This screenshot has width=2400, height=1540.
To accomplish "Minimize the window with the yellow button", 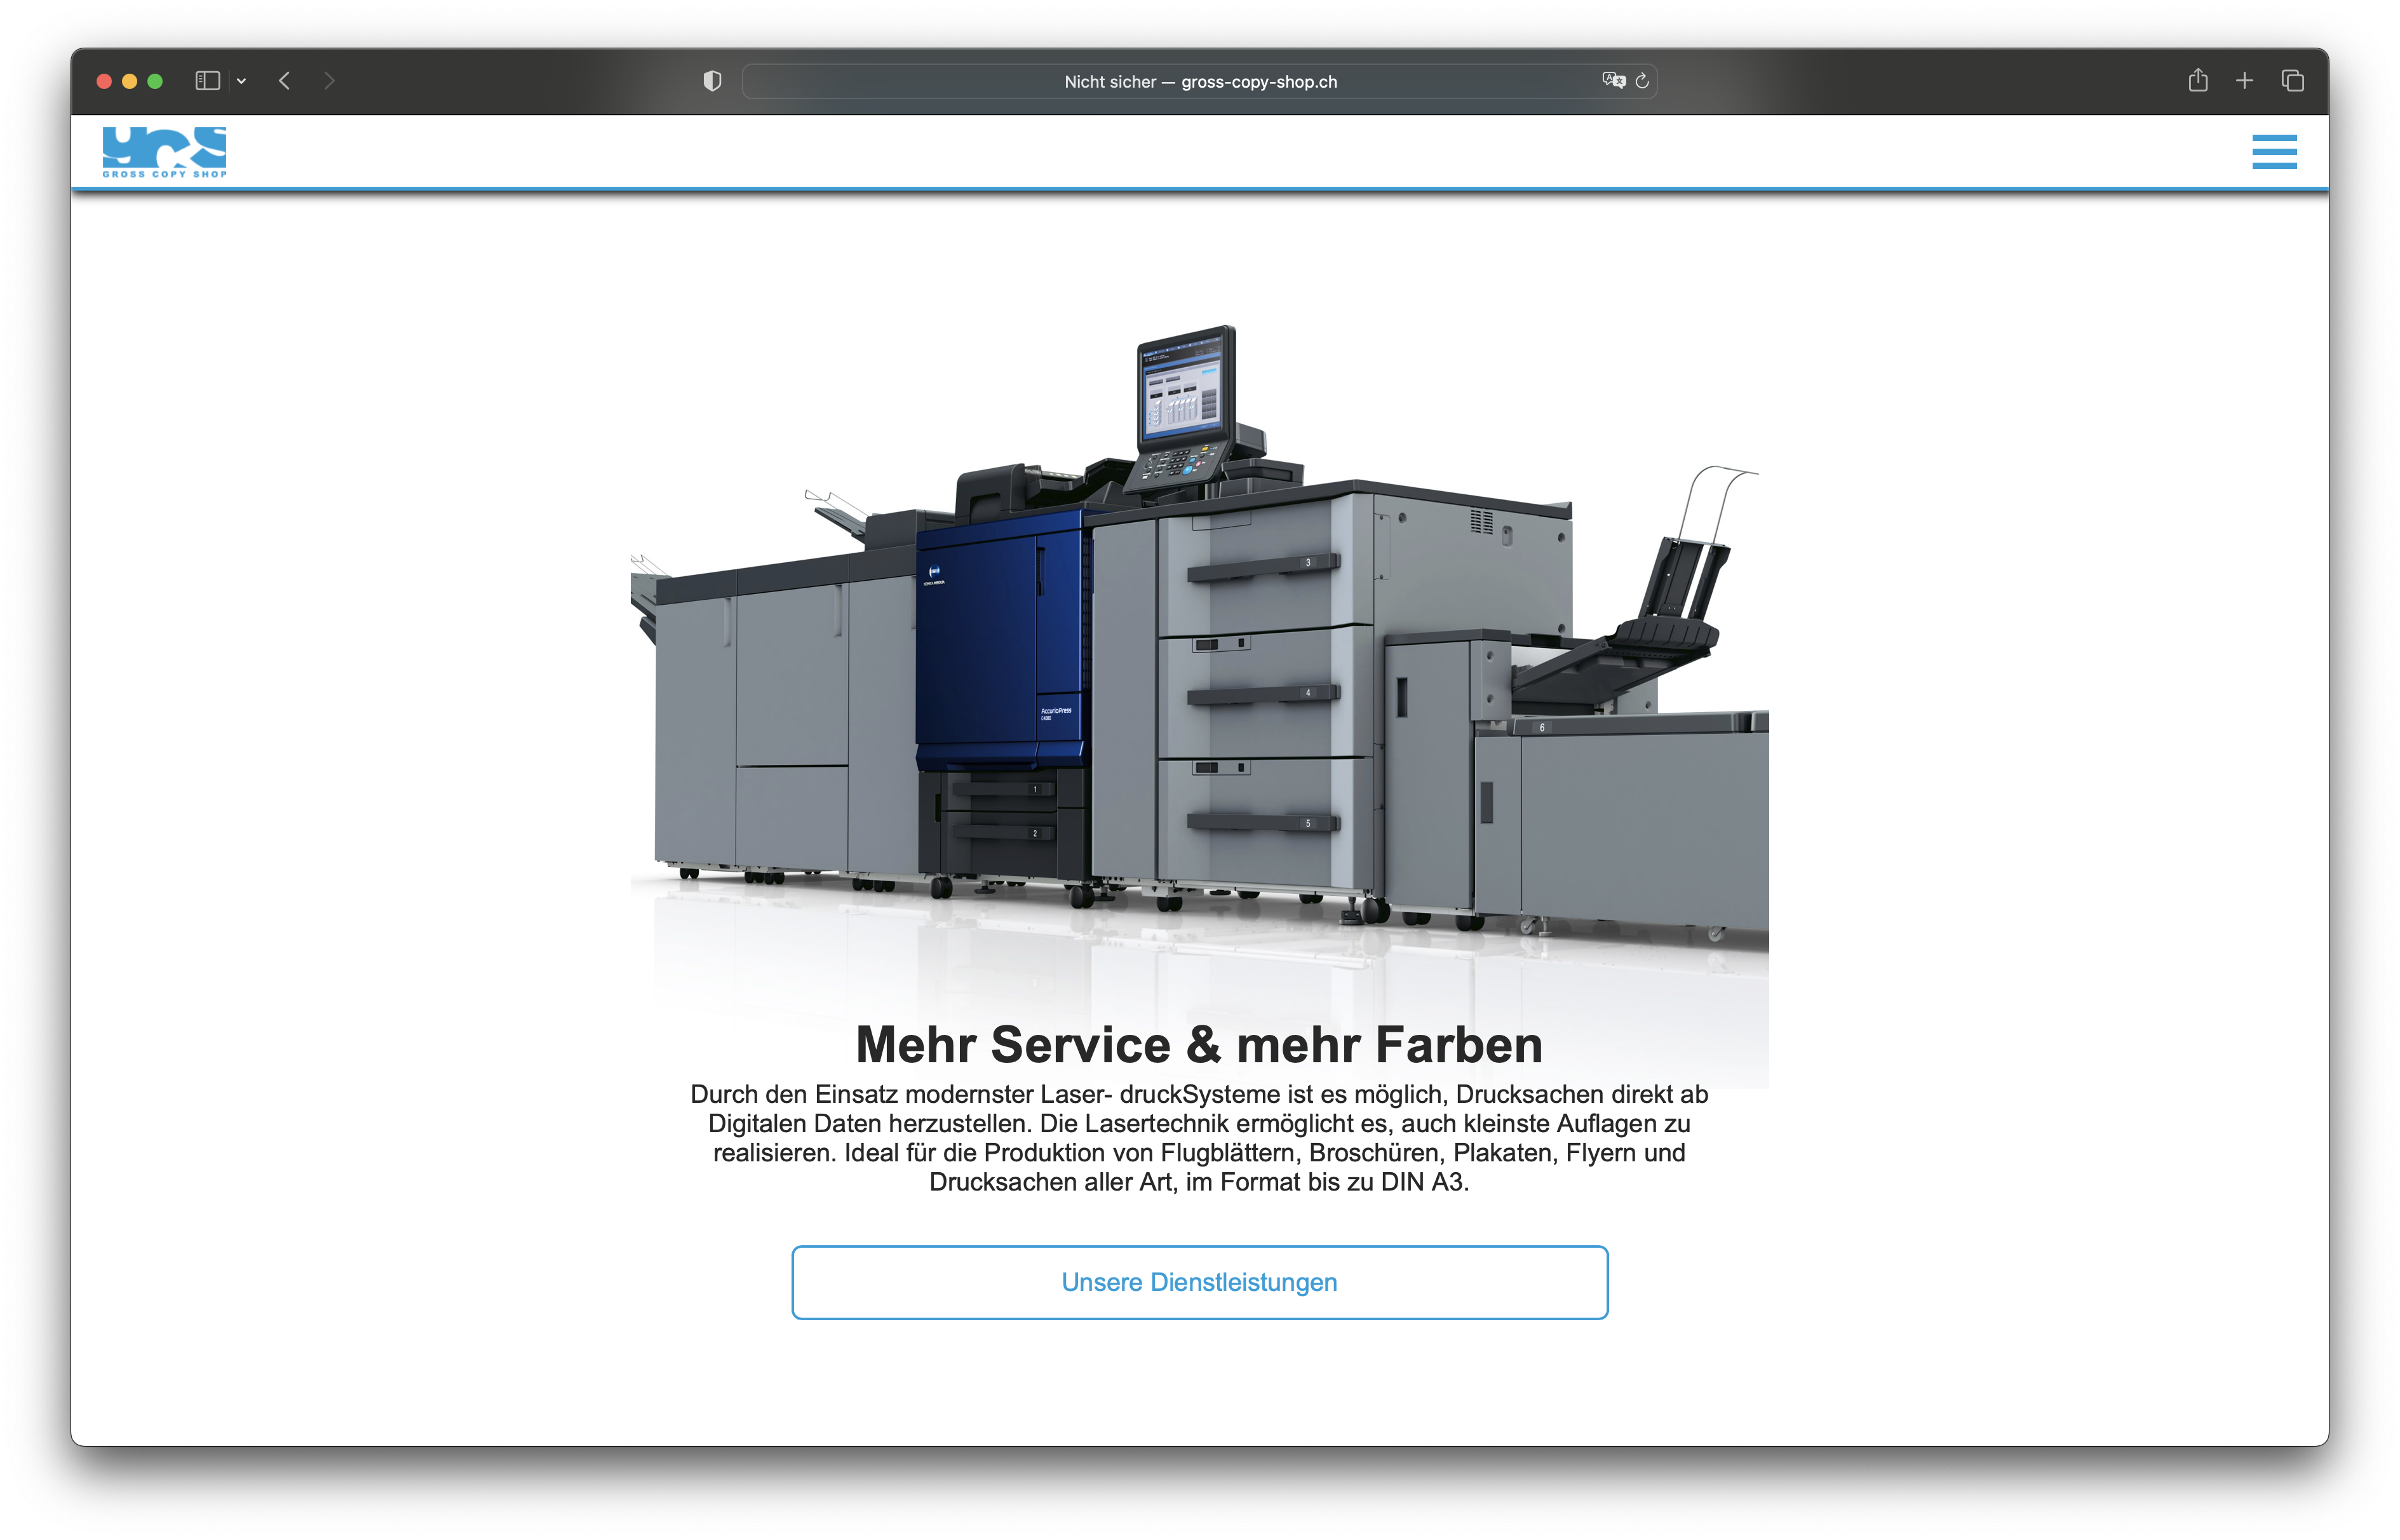I will tap(129, 81).
